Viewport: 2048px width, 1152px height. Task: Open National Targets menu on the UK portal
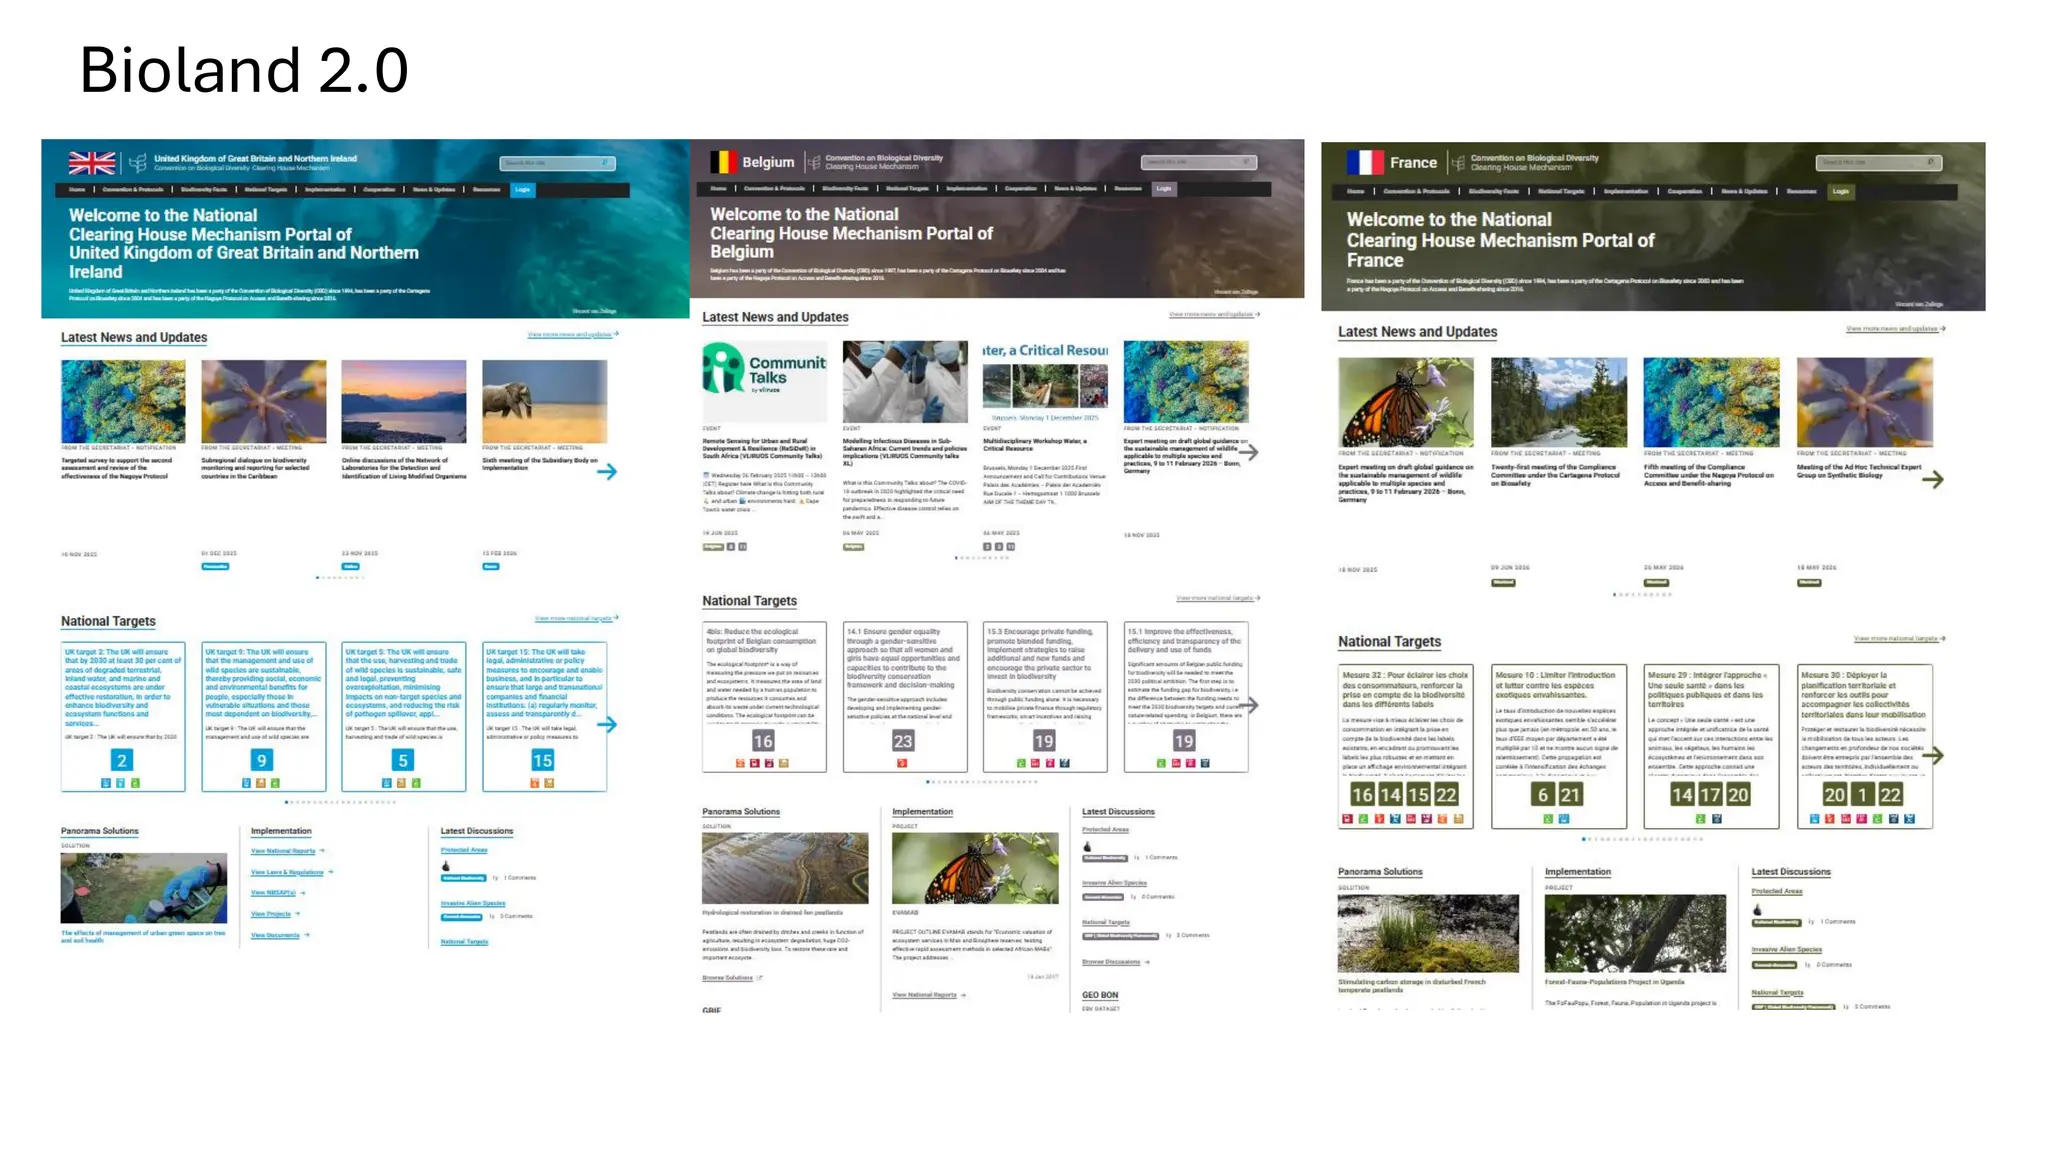tap(266, 189)
